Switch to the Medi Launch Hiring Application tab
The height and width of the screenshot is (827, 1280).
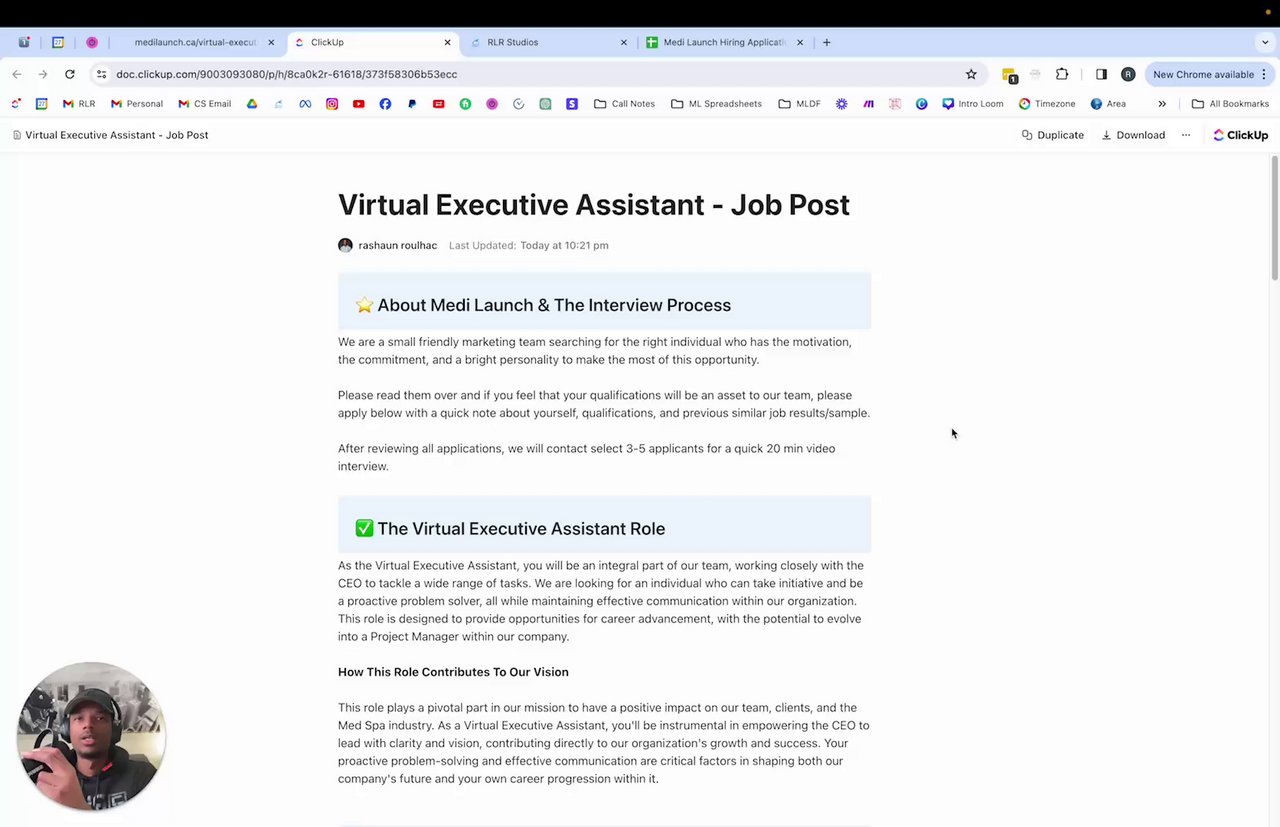(x=725, y=42)
